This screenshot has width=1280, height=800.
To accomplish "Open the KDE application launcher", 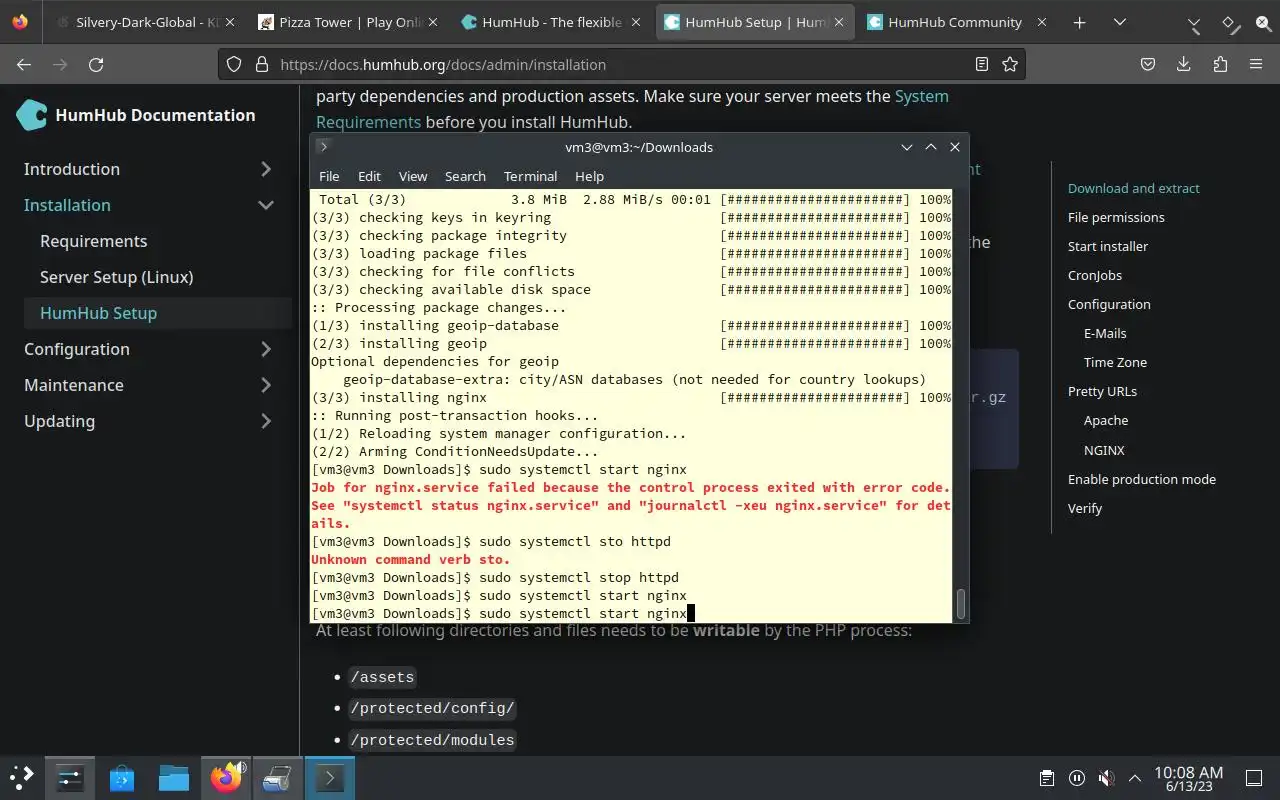I will tap(22, 777).
